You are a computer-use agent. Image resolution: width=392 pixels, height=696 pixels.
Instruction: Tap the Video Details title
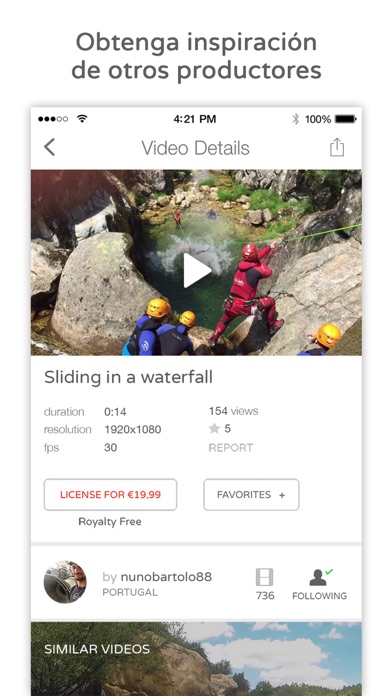pos(195,148)
